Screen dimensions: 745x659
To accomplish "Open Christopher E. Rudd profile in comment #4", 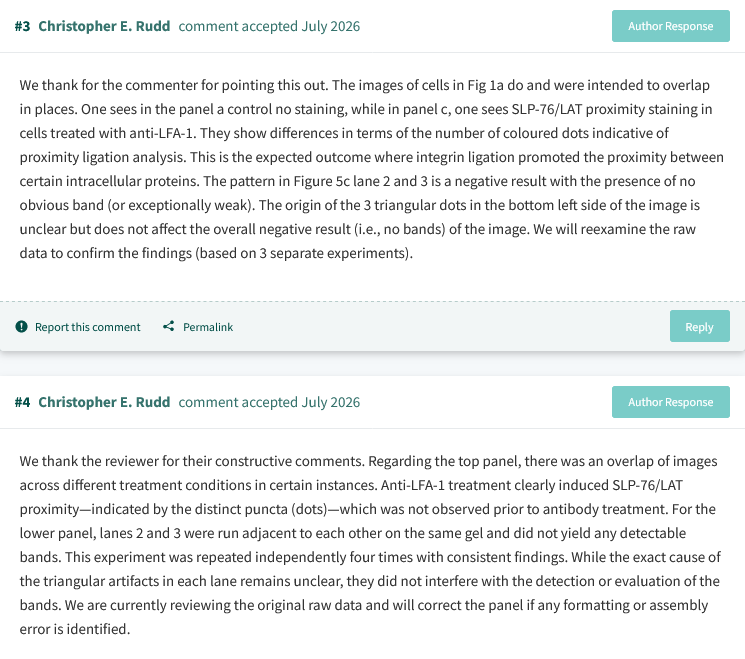I will pyautogui.click(x=104, y=402).
